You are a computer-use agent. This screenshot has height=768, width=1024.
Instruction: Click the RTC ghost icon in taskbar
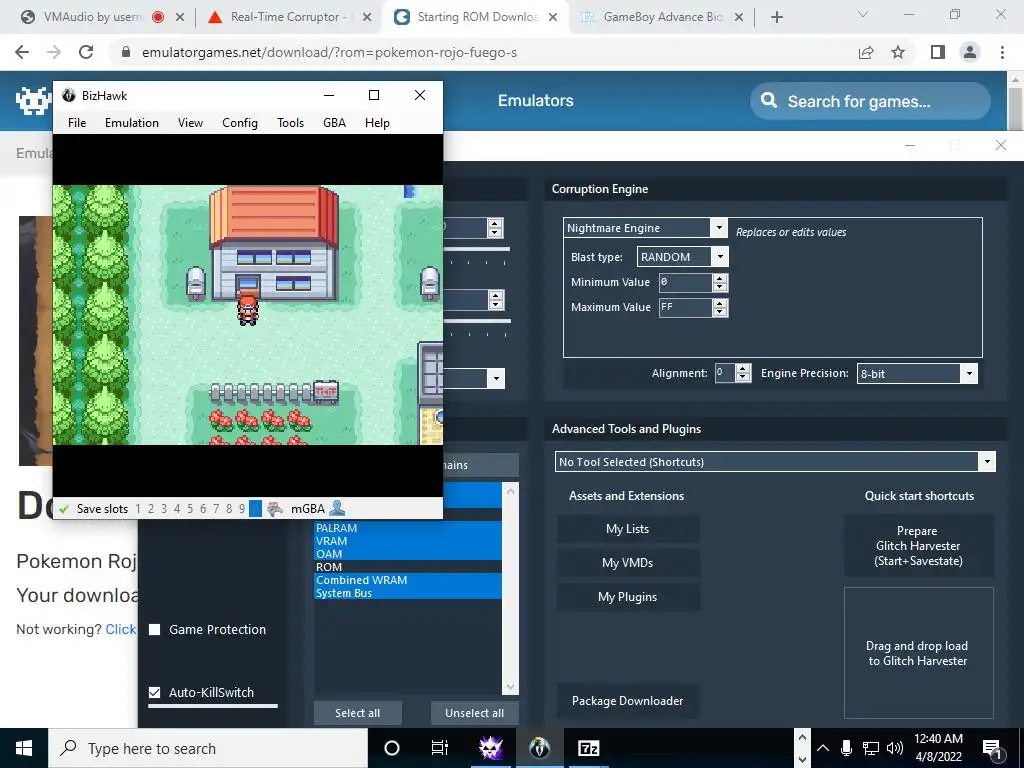click(490, 748)
